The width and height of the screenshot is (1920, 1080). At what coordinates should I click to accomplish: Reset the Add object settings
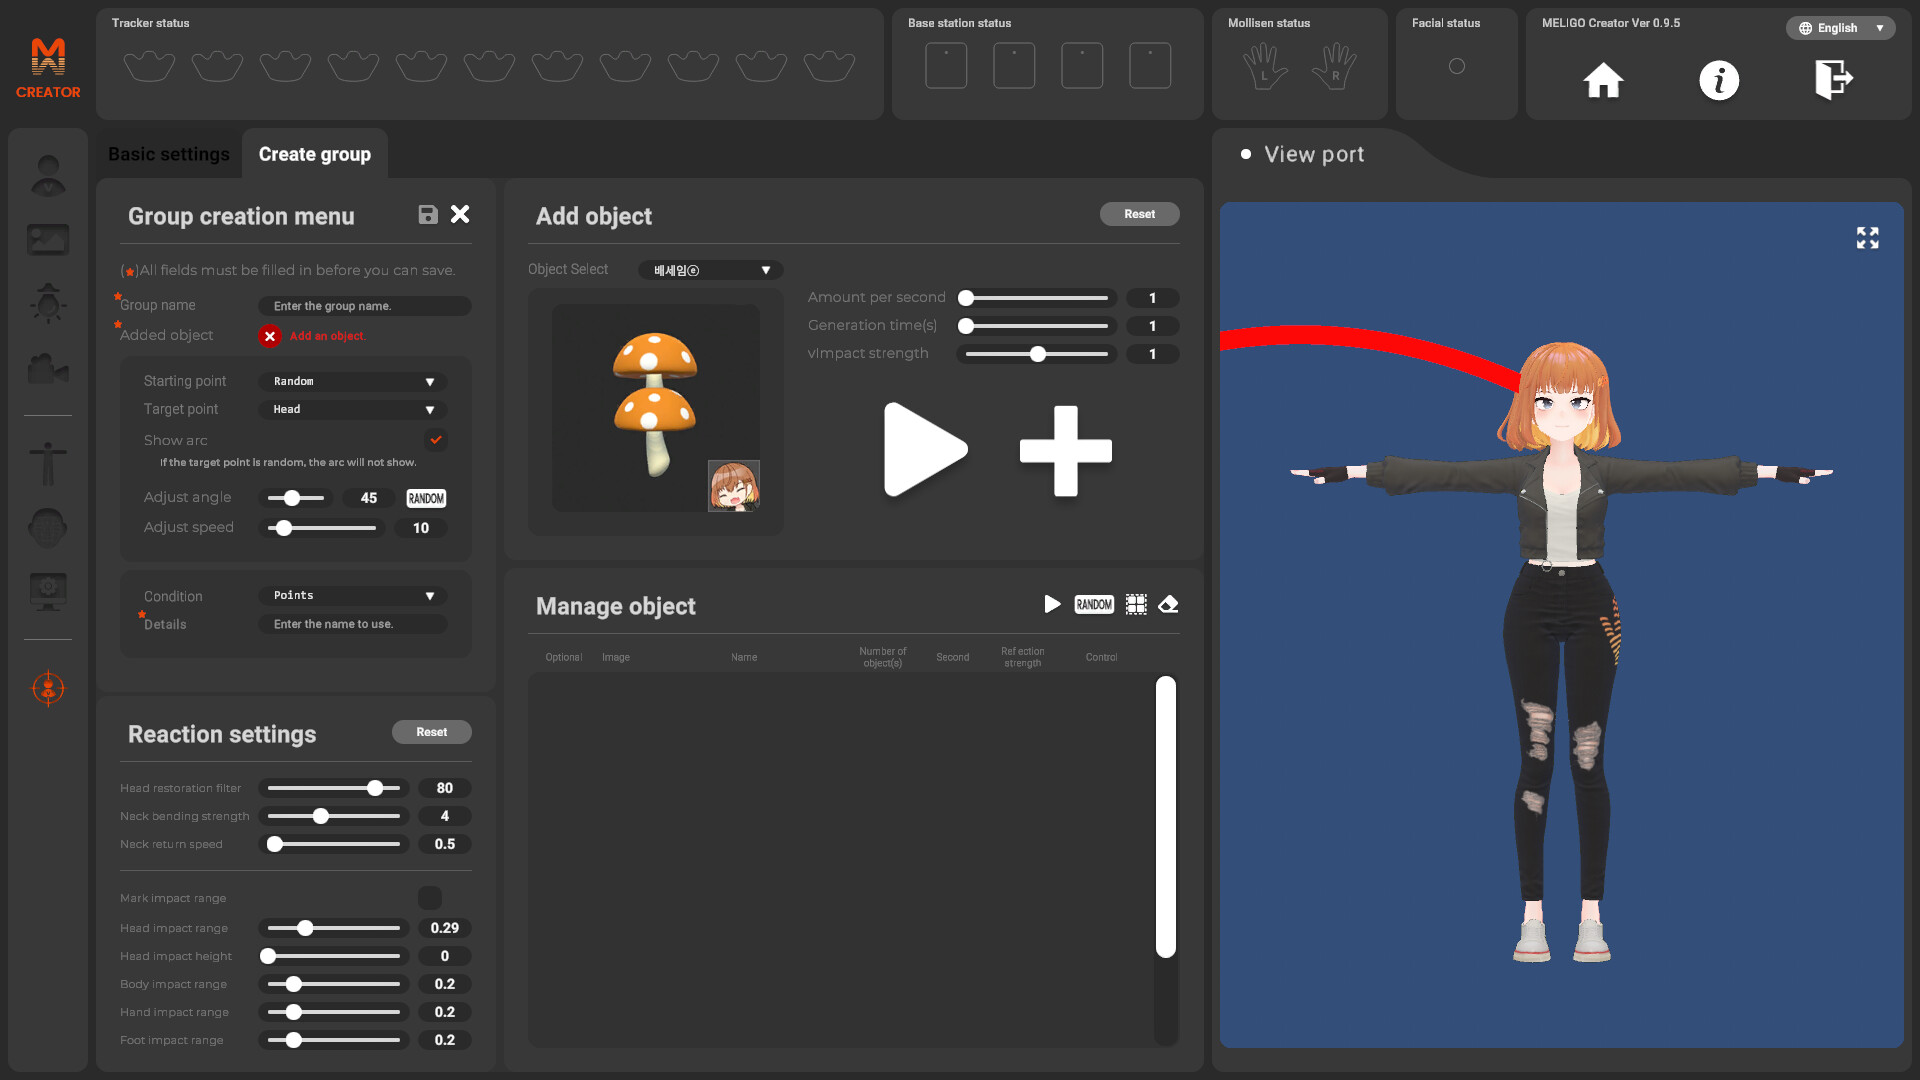pos(1140,214)
